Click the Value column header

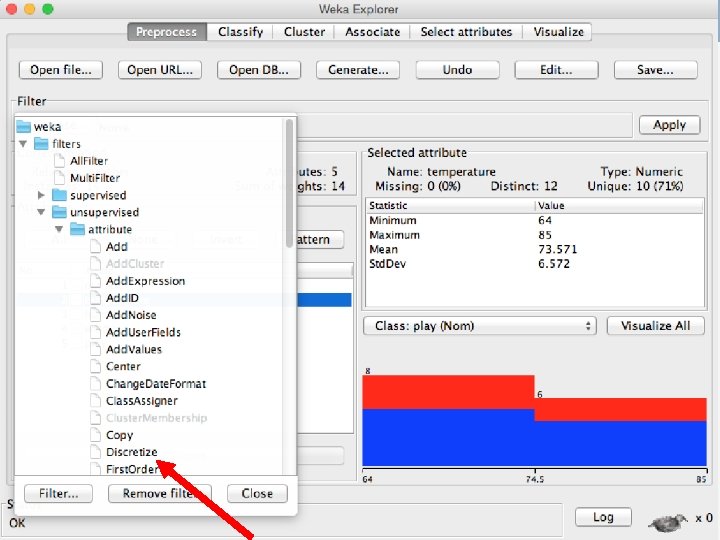point(619,205)
